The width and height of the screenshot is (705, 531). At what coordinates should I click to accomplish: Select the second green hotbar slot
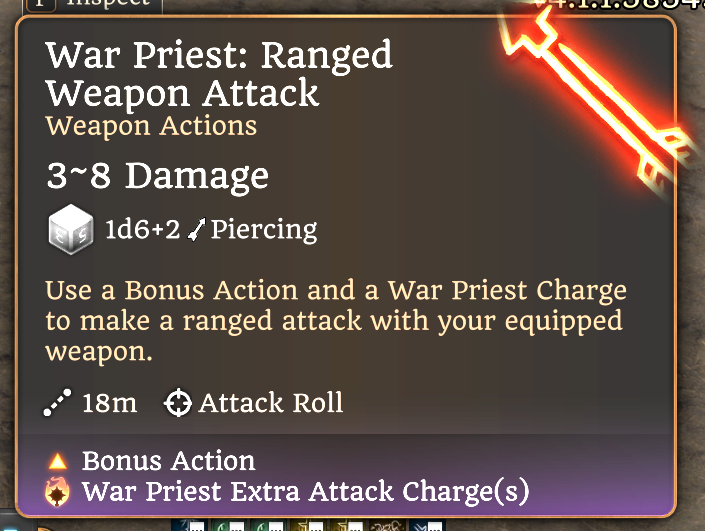(x=268, y=525)
